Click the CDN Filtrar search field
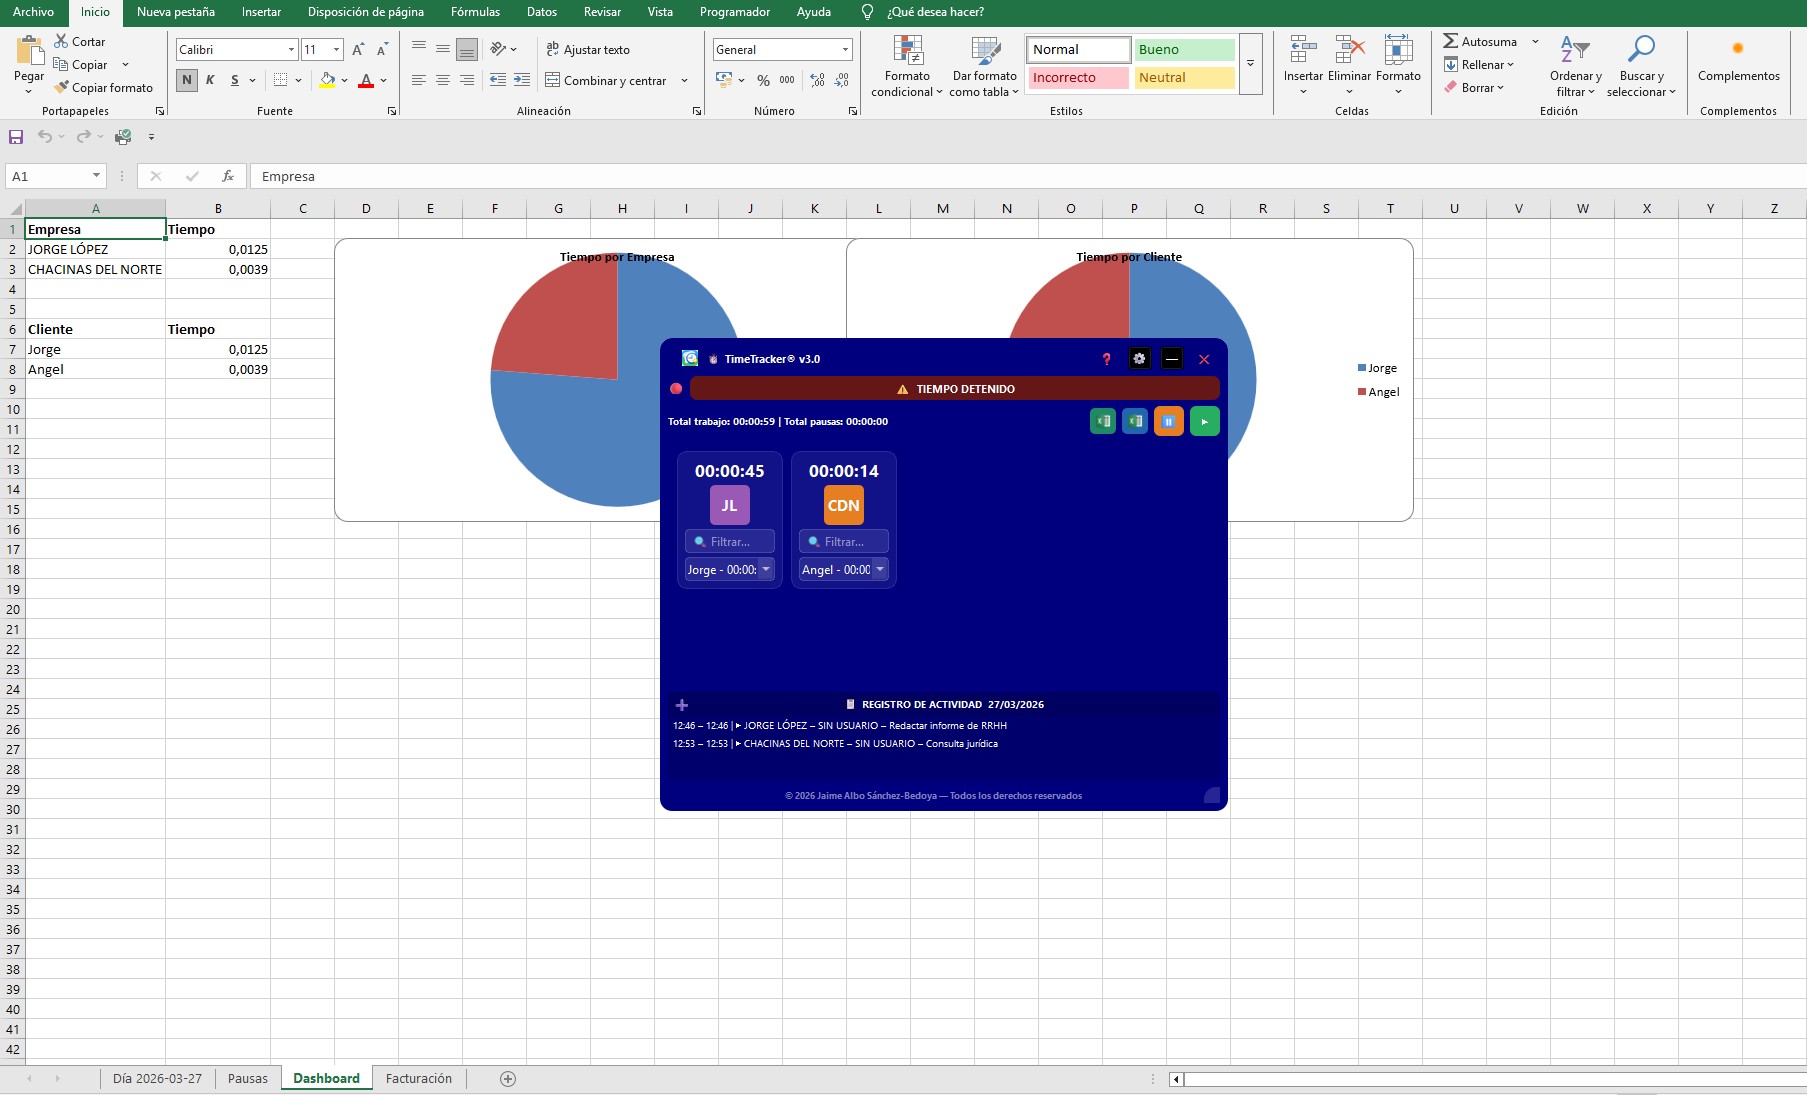The width and height of the screenshot is (1807, 1095). [x=843, y=541]
